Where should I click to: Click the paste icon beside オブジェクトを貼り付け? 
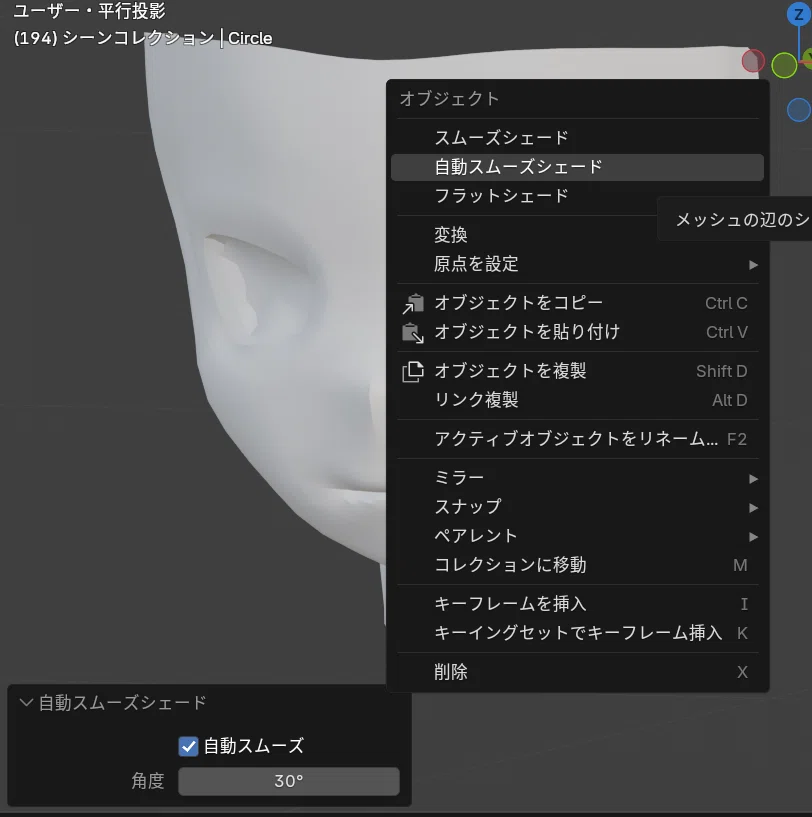[x=413, y=332]
